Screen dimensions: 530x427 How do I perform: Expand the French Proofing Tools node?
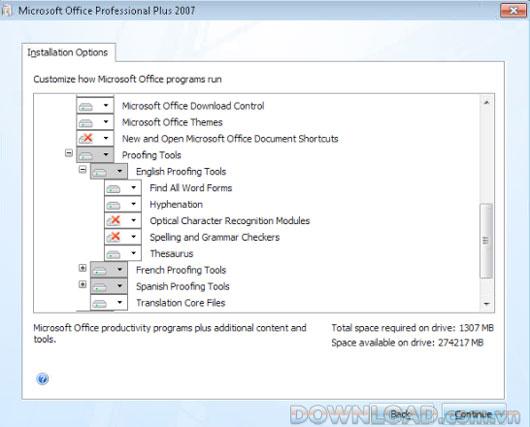(82, 268)
